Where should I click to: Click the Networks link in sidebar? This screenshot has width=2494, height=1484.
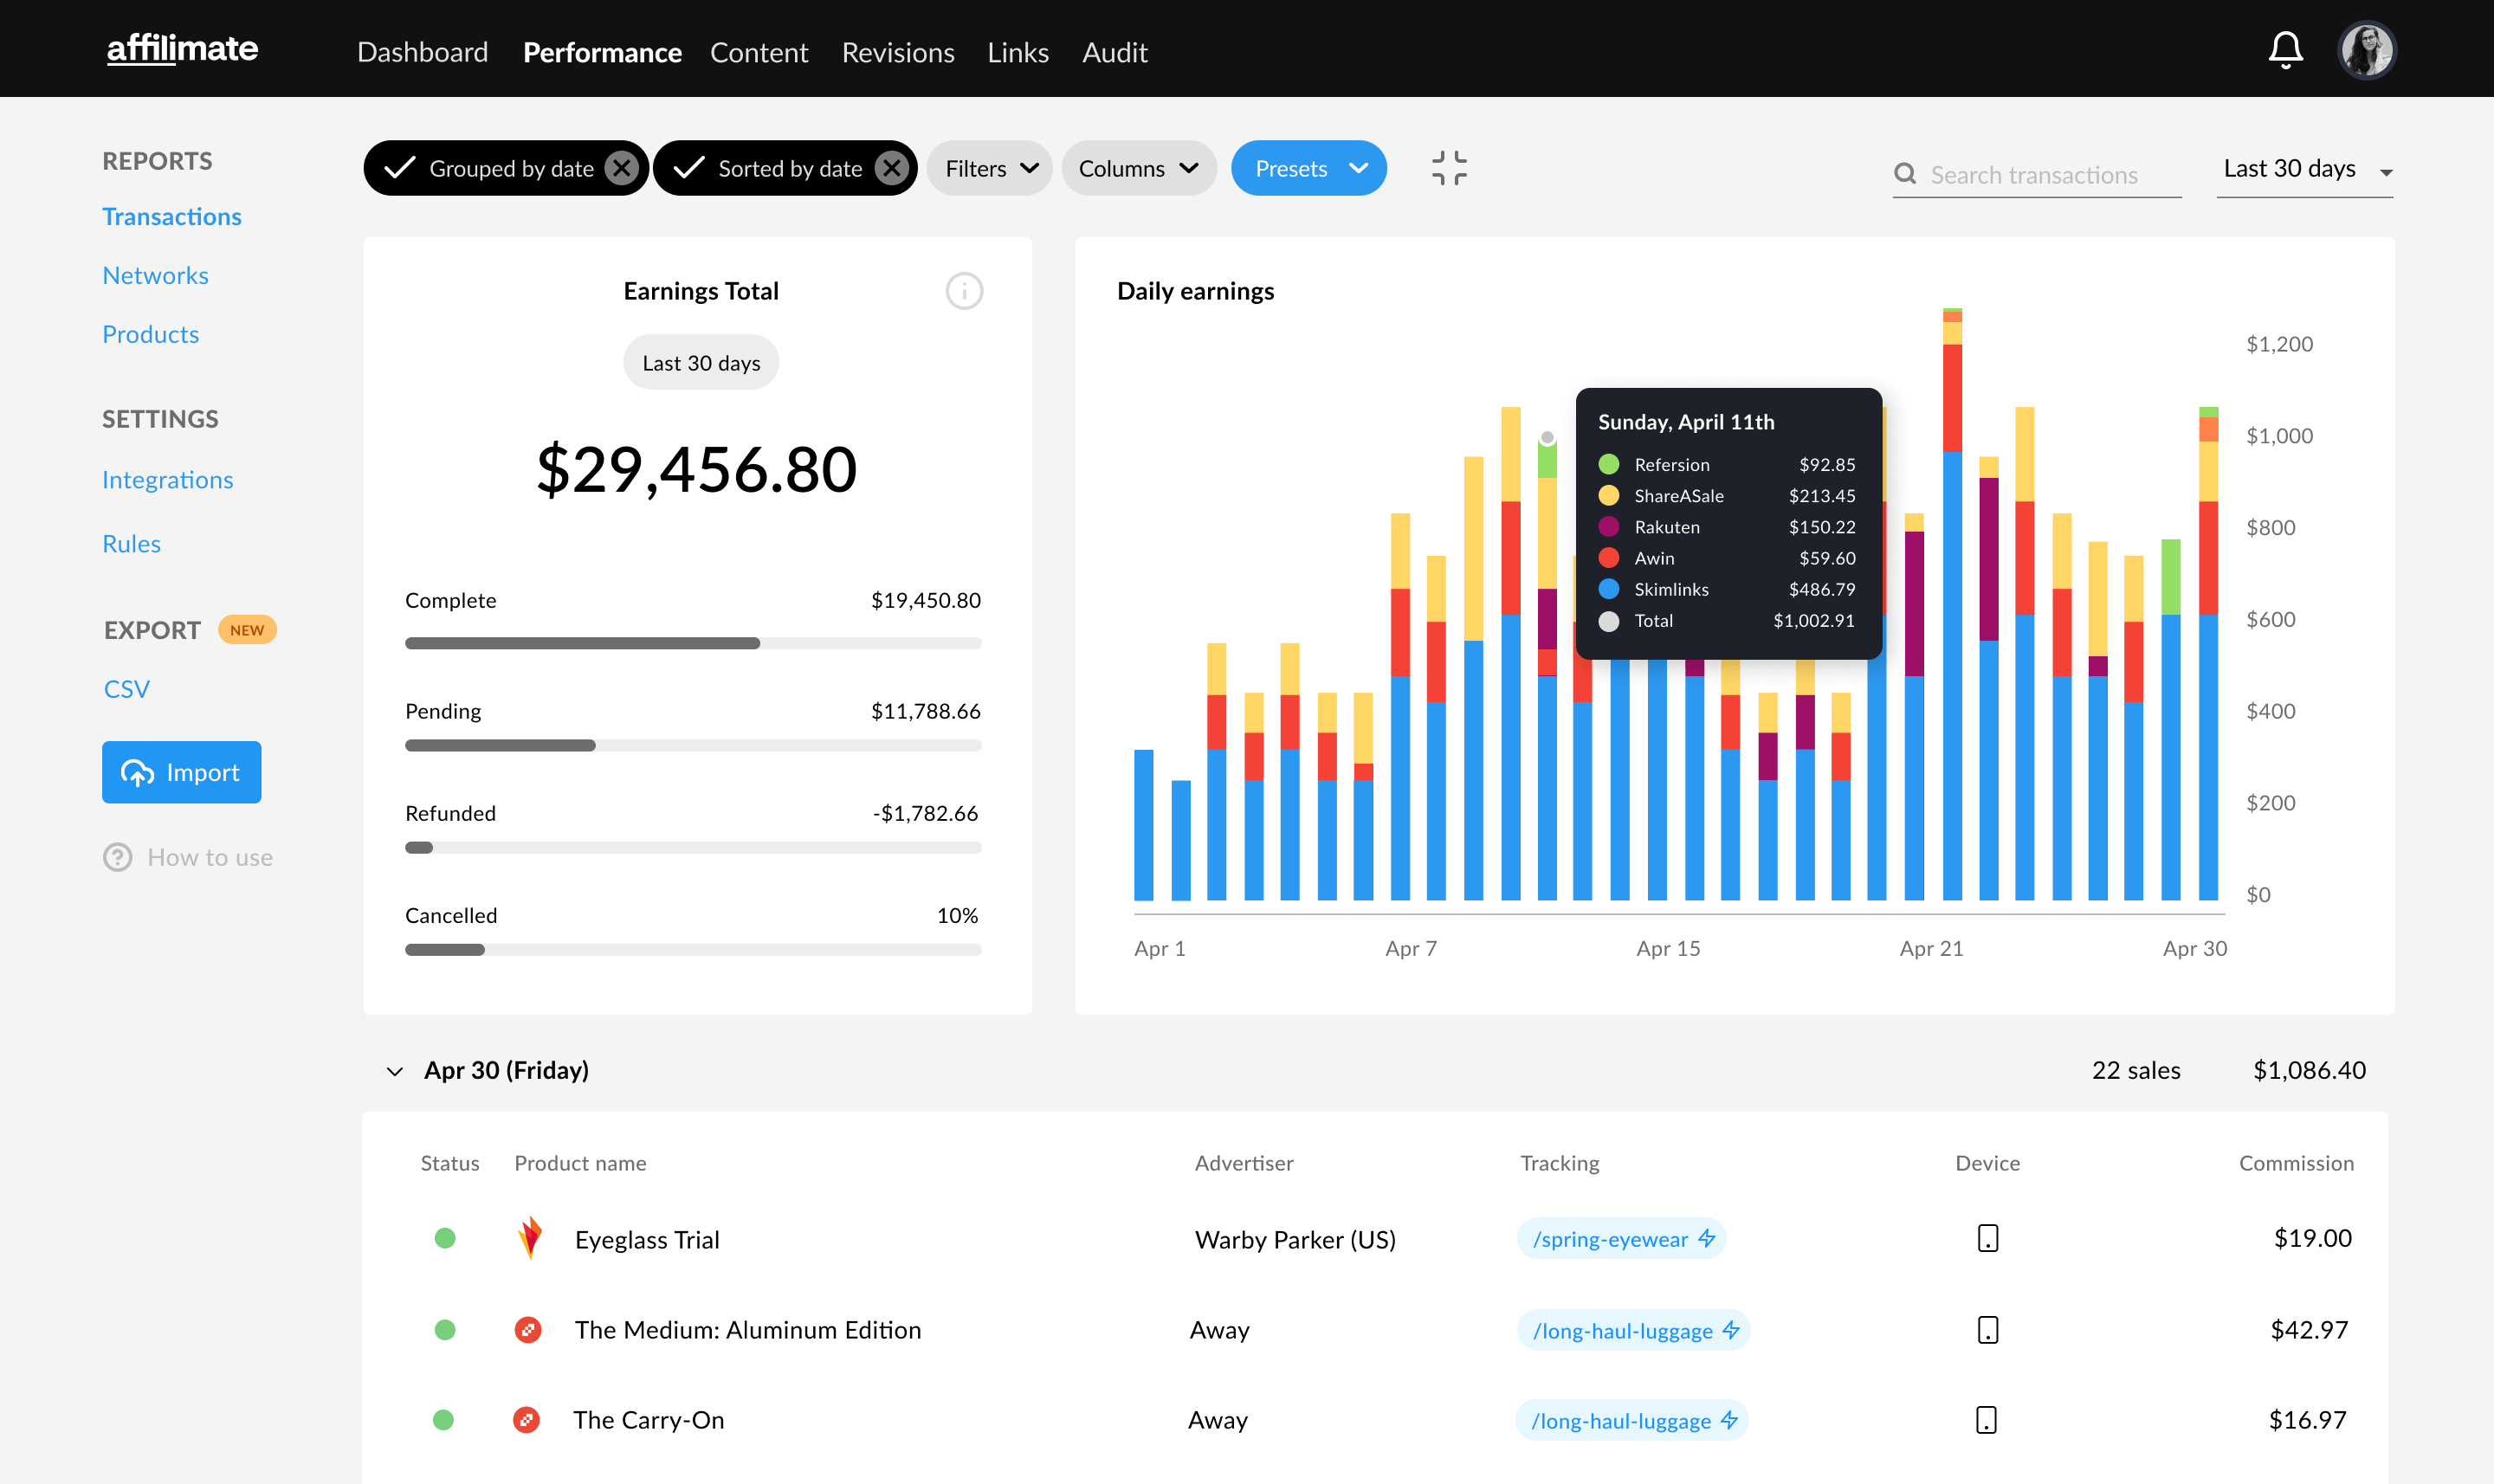[x=155, y=274]
